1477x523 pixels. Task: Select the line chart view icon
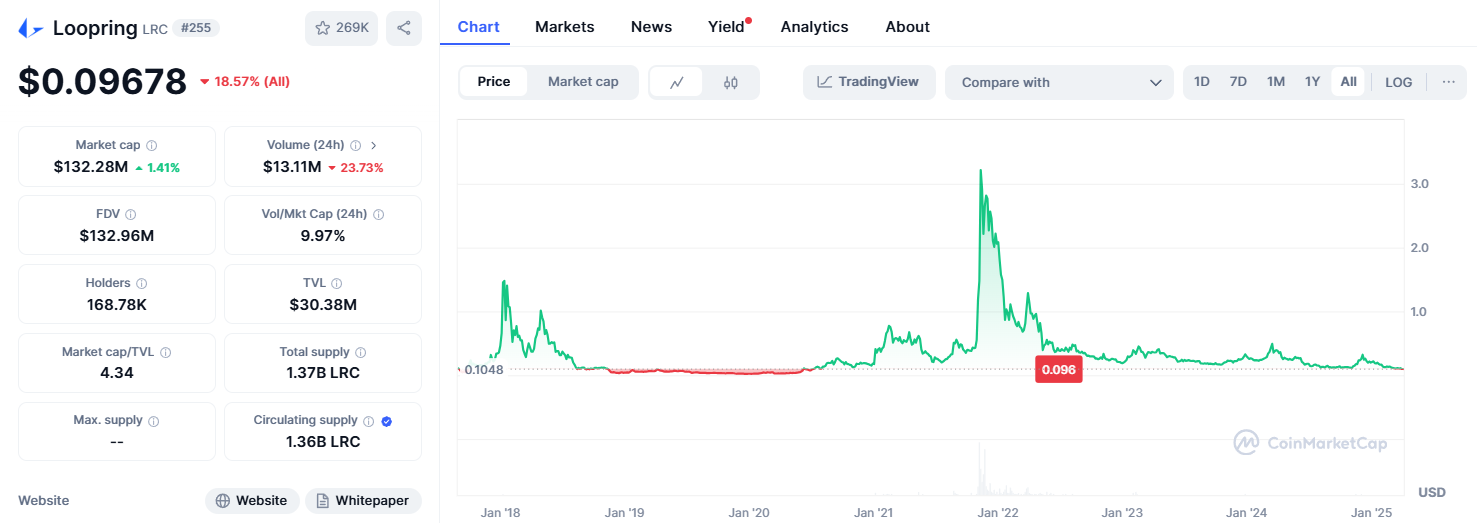click(677, 82)
